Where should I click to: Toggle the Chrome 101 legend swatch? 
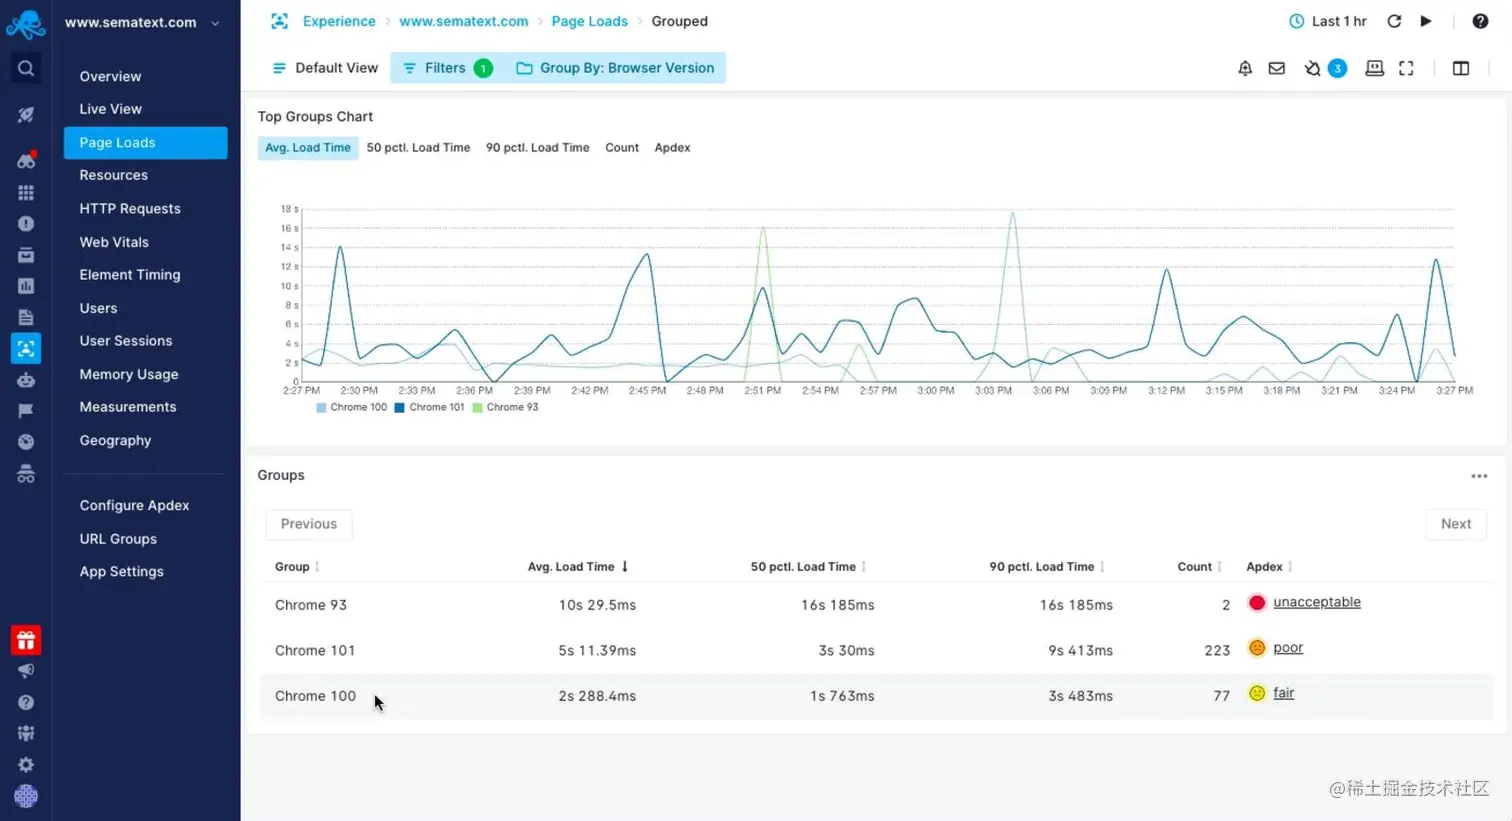[x=399, y=408]
